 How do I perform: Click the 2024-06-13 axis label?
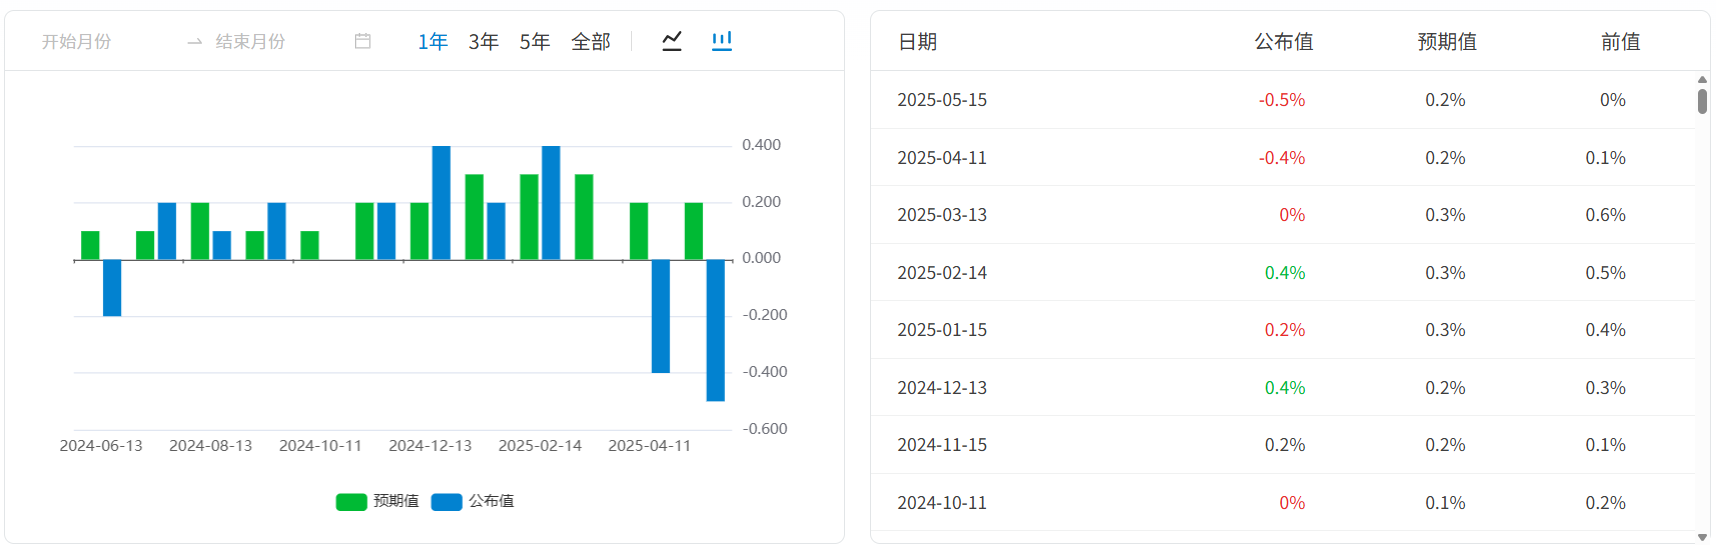pos(101,446)
